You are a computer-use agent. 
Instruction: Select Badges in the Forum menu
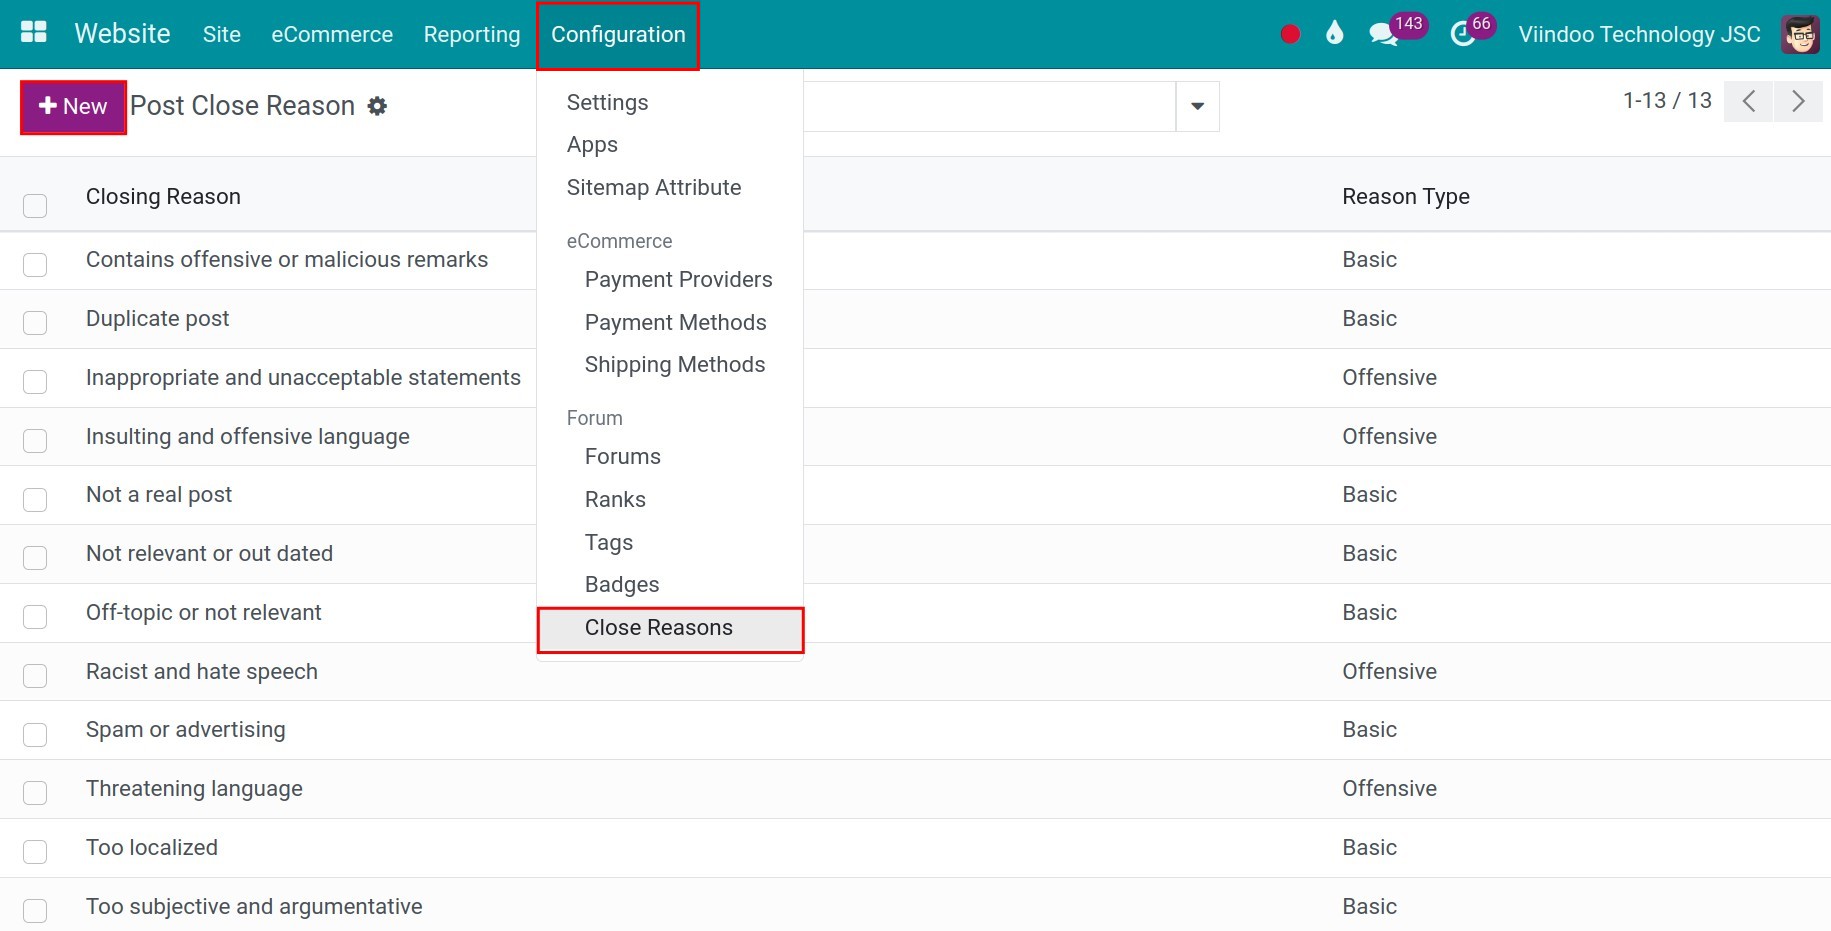pyautogui.click(x=622, y=585)
